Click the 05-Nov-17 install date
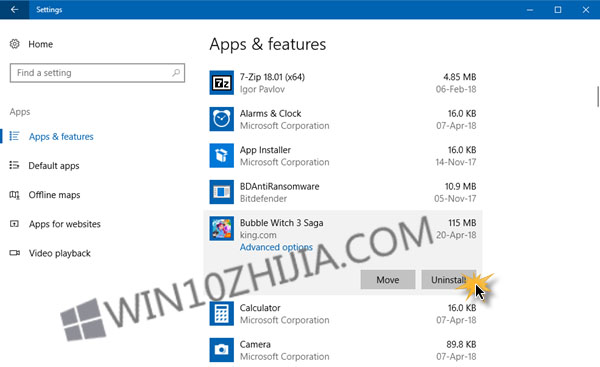The image size is (600, 367). [455, 199]
